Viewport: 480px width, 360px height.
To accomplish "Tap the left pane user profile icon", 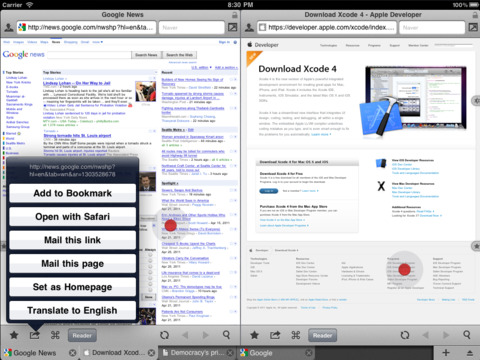I will [9, 28].
